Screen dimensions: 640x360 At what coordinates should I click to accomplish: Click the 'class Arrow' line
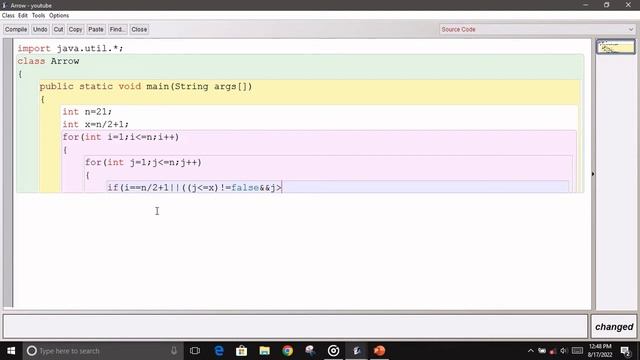pos(48,61)
